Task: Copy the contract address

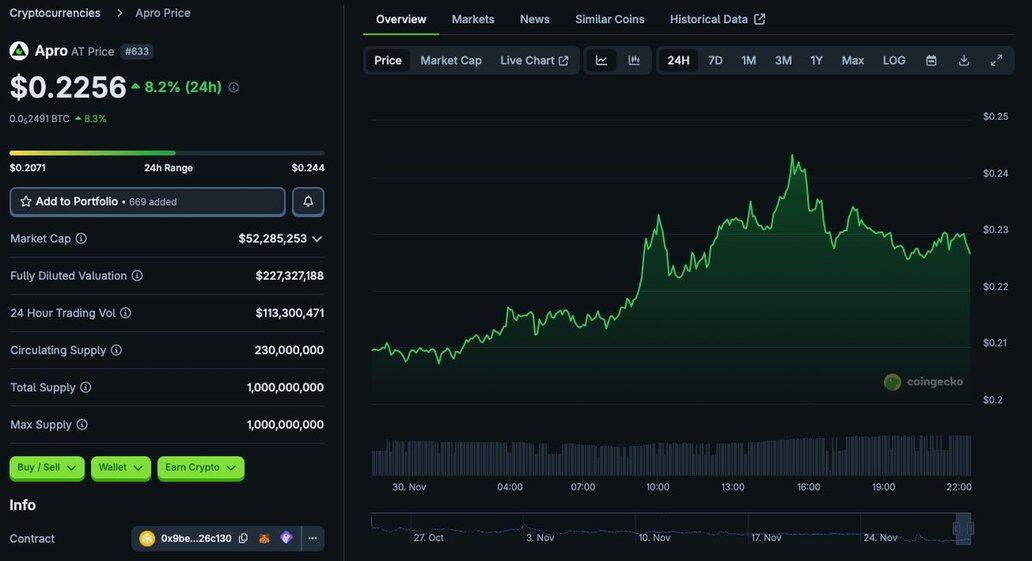Action: [243, 538]
